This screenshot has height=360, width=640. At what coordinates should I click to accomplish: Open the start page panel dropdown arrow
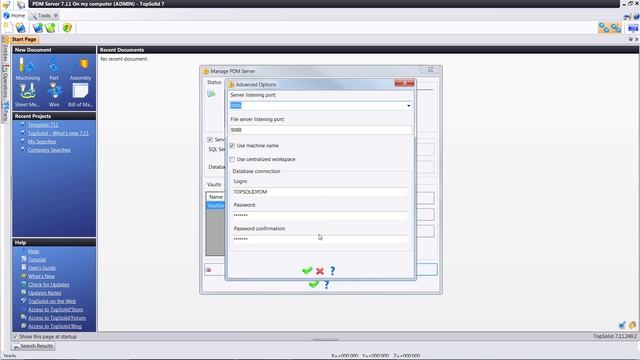point(631,40)
